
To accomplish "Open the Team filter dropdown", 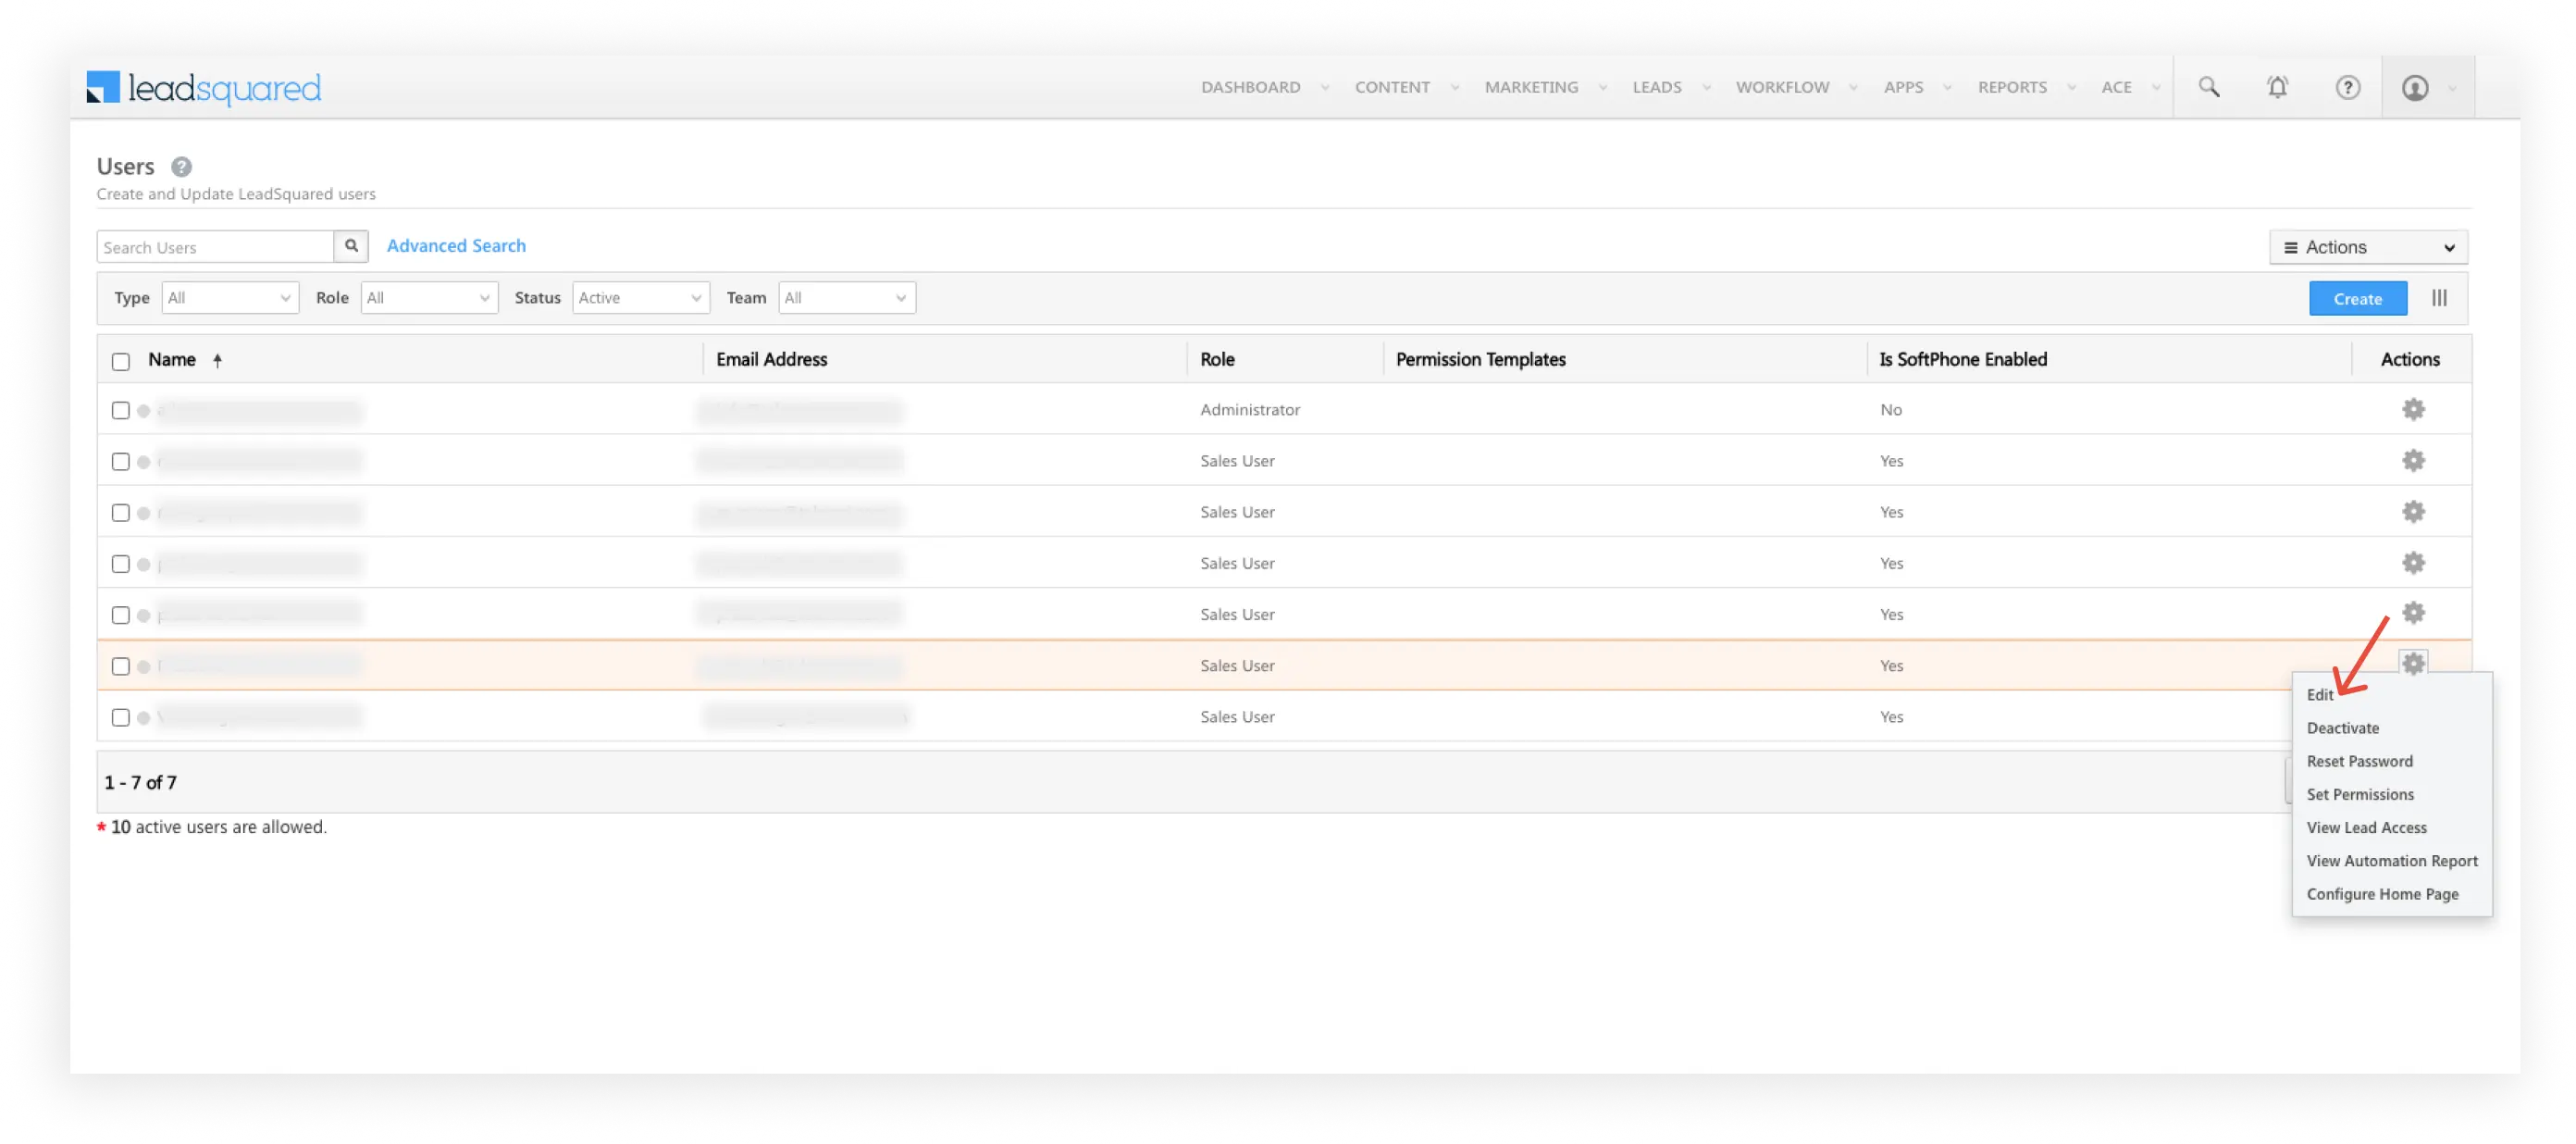I will (x=847, y=297).
